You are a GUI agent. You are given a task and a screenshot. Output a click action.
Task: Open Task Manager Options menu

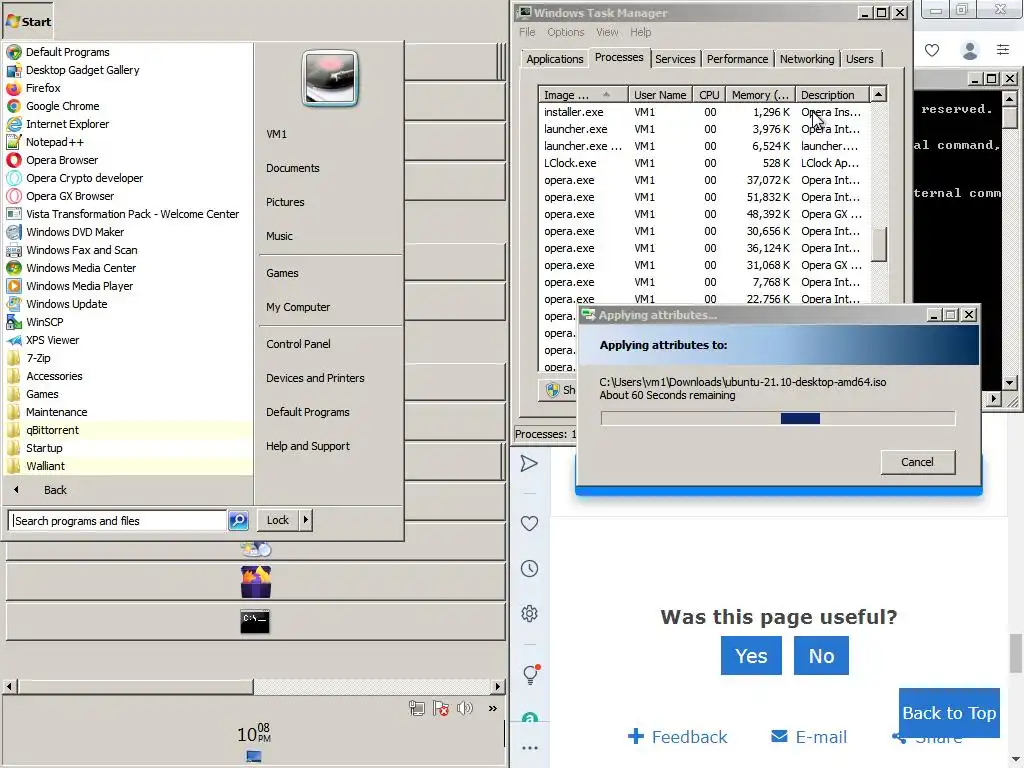click(x=566, y=32)
